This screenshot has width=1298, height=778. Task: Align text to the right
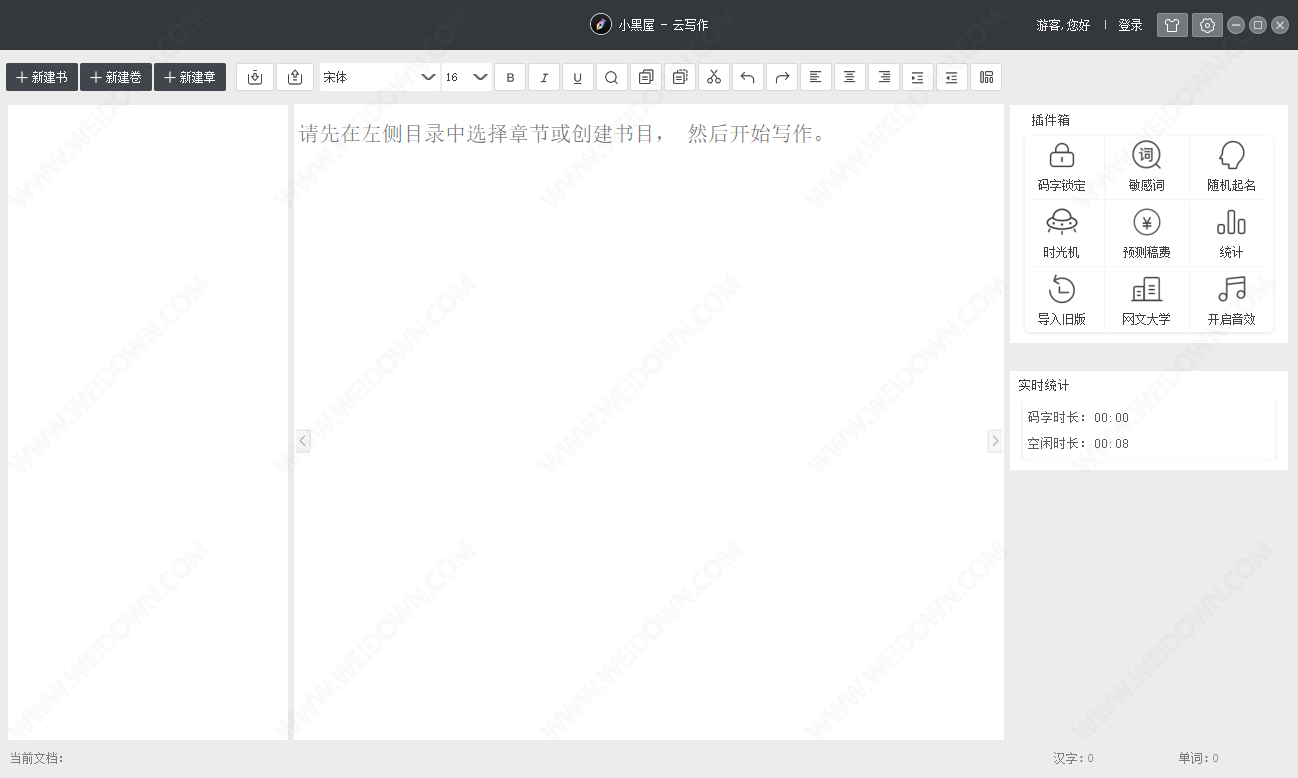pyautogui.click(x=884, y=77)
